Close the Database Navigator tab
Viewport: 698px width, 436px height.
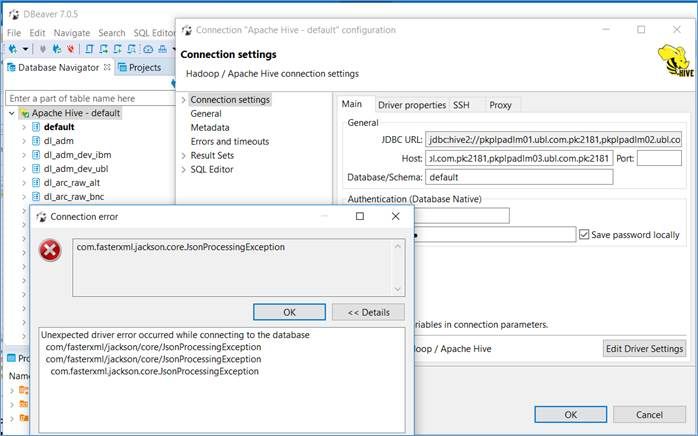pyautogui.click(x=107, y=67)
